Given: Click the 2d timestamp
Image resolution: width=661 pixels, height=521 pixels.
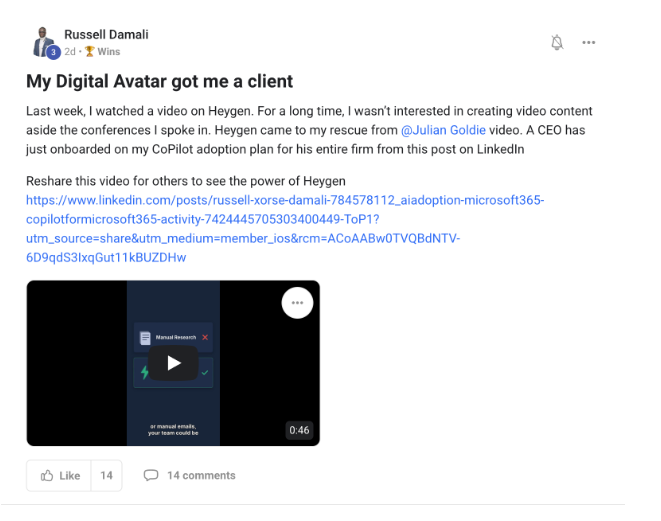Looking at the screenshot, I should (70, 51).
